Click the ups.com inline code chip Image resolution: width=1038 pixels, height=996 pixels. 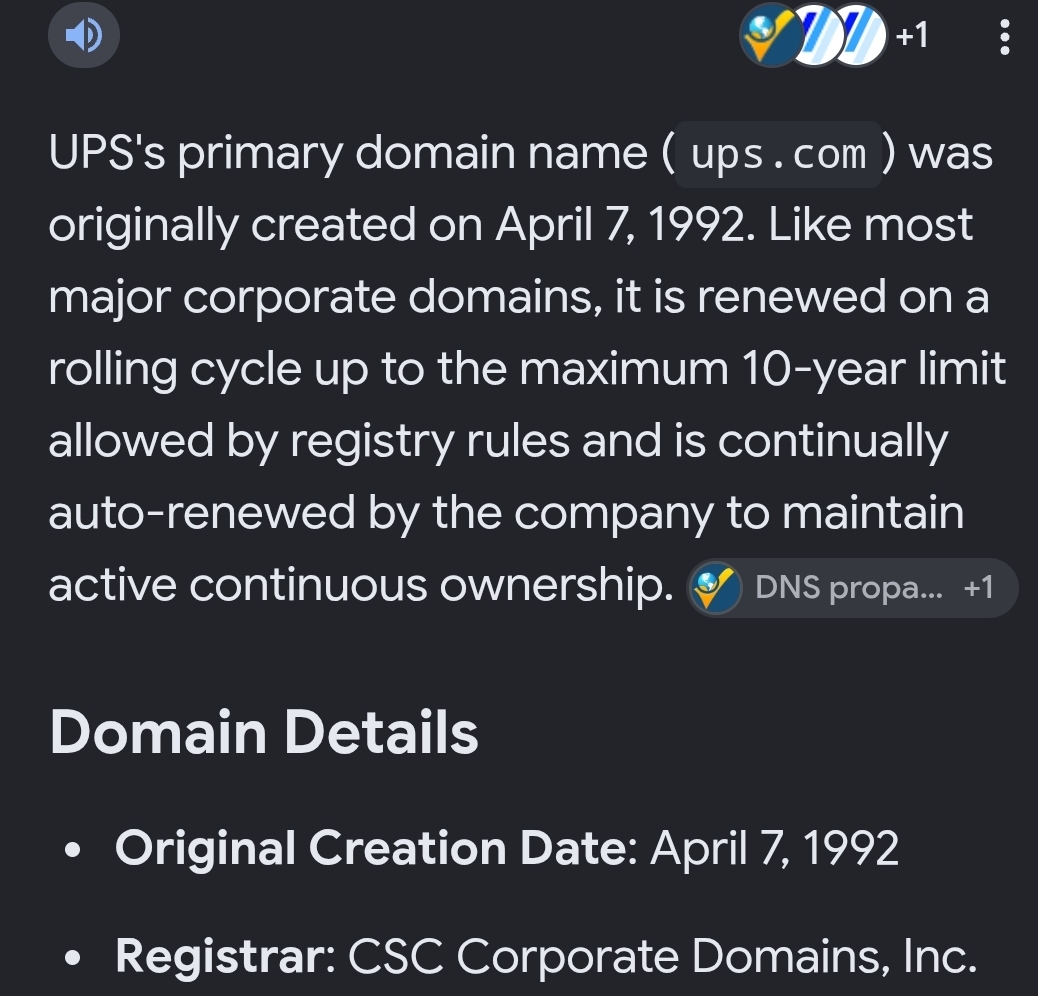click(778, 154)
